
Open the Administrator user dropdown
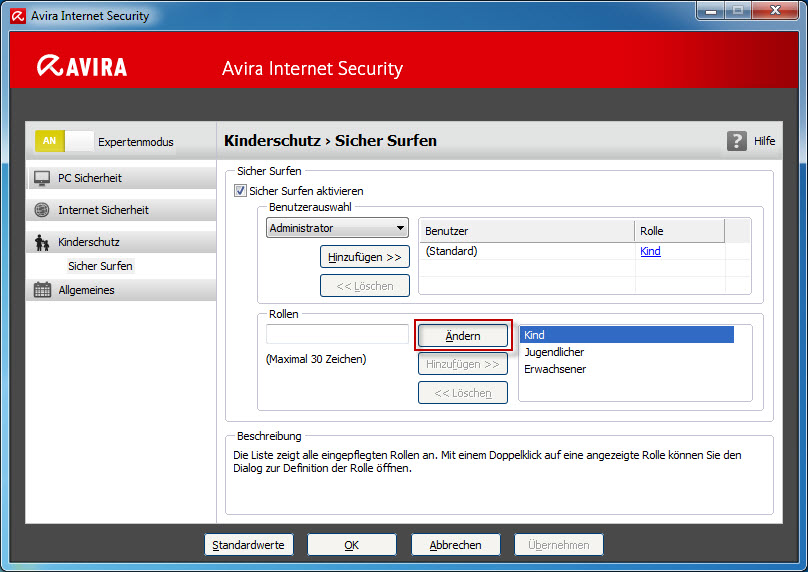coord(337,228)
